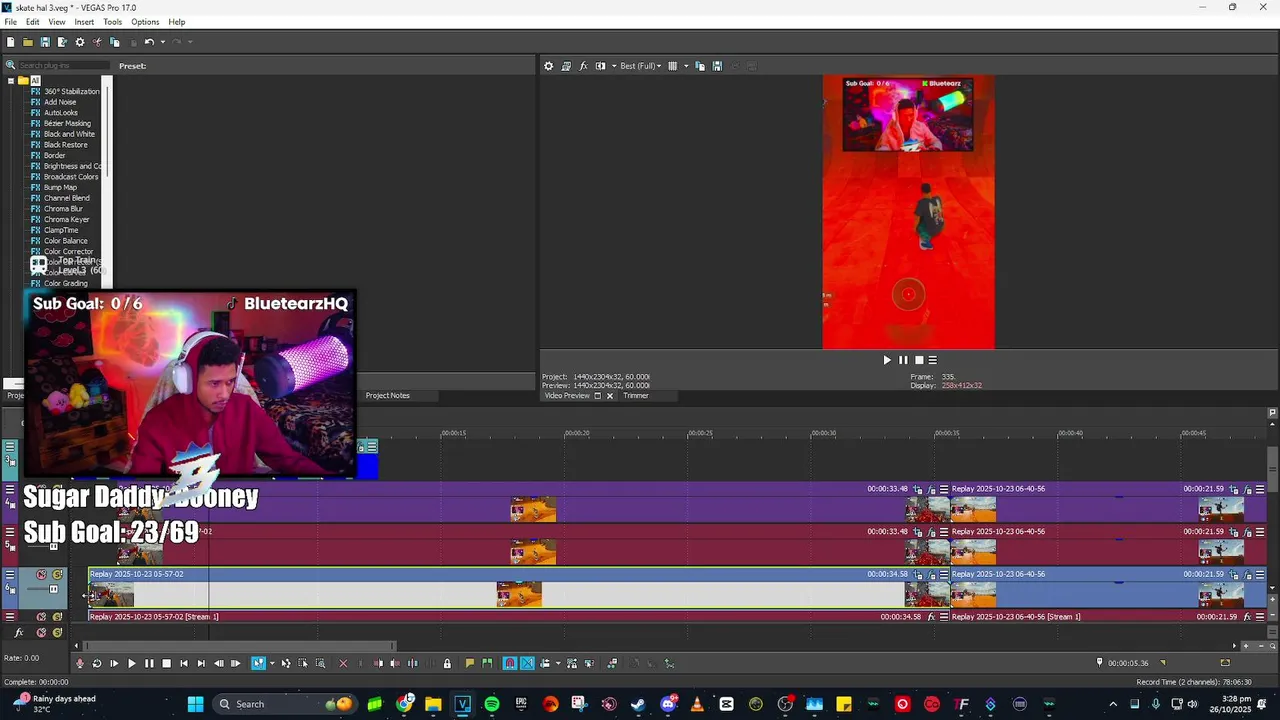Click Play From Start in transport bar
The image size is (1280, 720).
pos(114,663)
